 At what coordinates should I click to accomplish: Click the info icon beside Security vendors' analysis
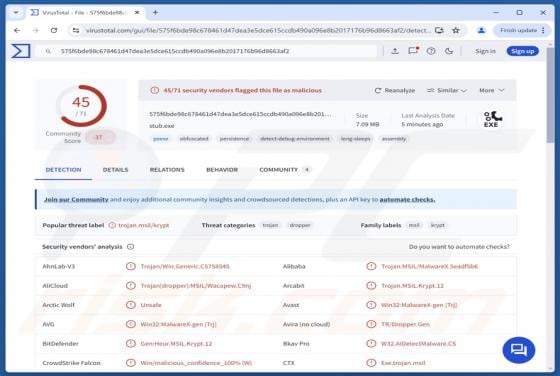[x=131, y=246]
